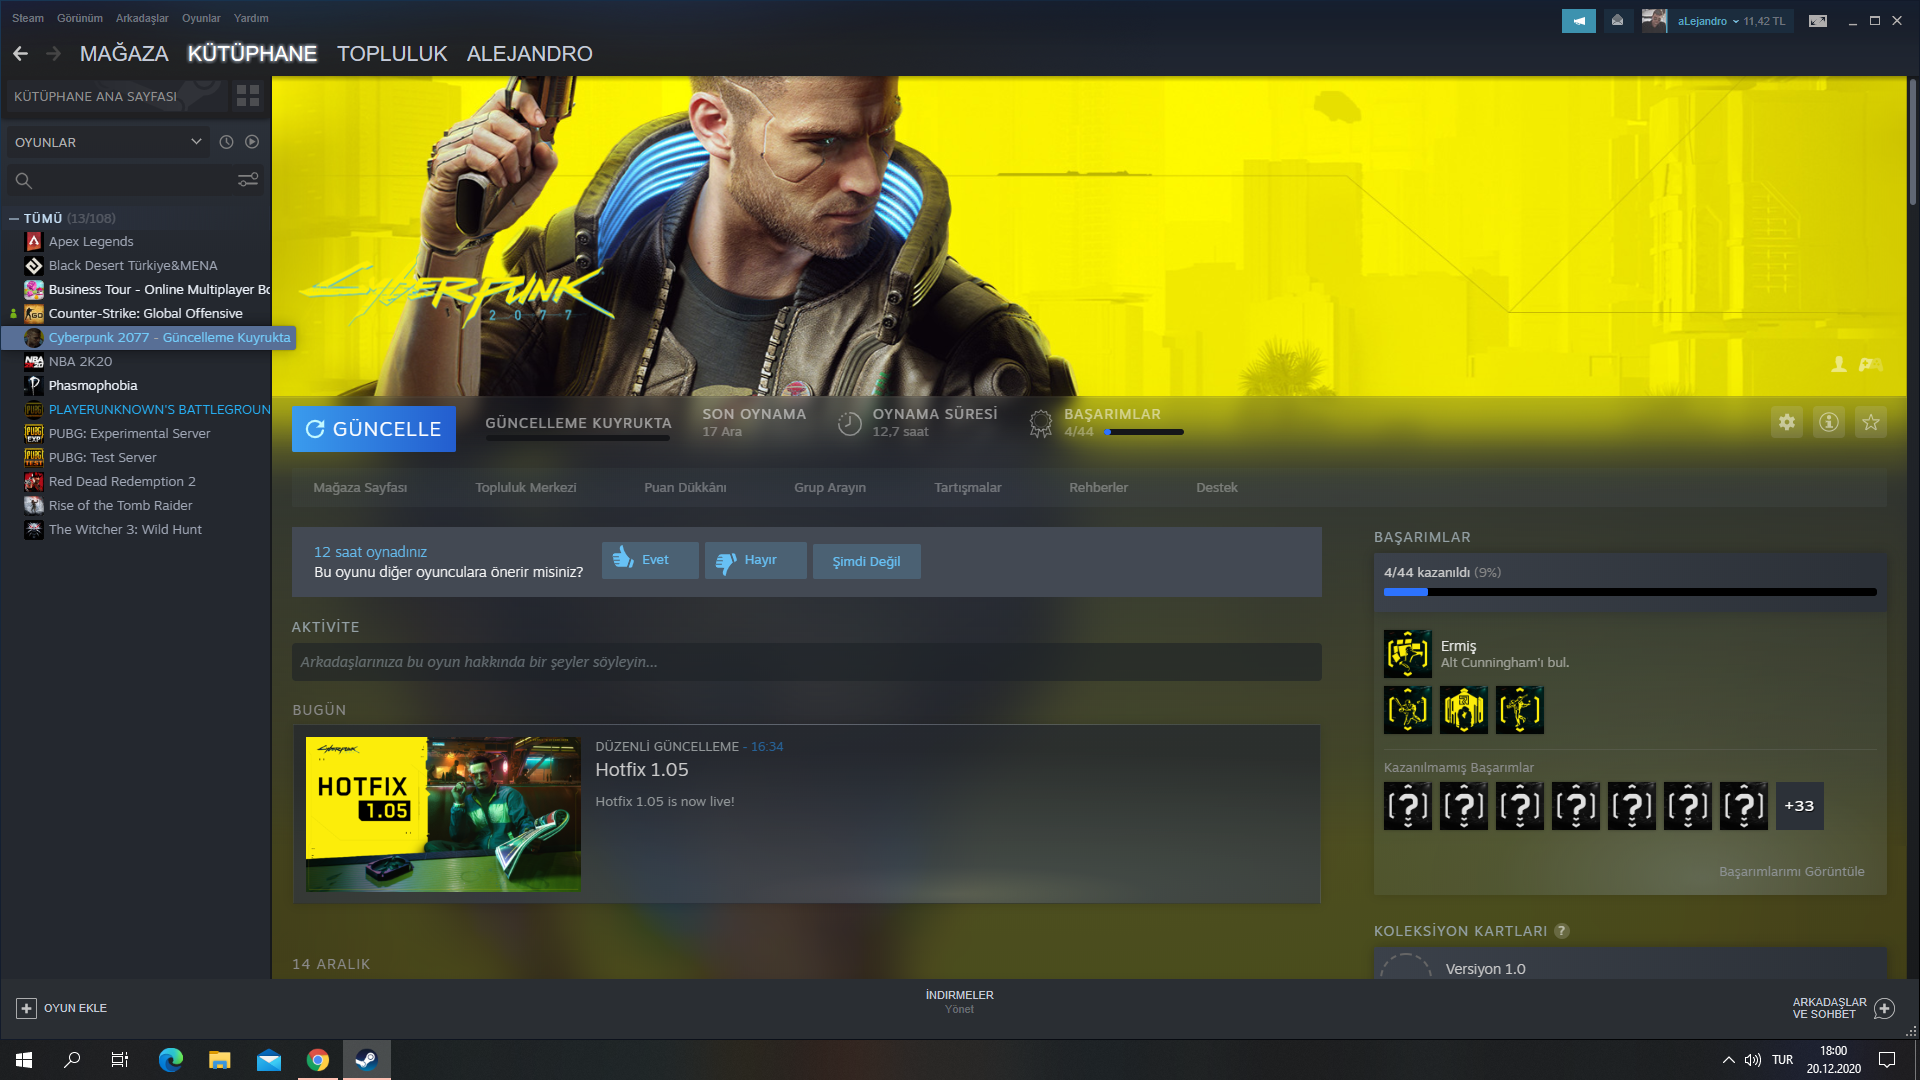Open Steam announcements megaphone button
This screenshot has width=1920, height=1080.
click(1579, 21)
